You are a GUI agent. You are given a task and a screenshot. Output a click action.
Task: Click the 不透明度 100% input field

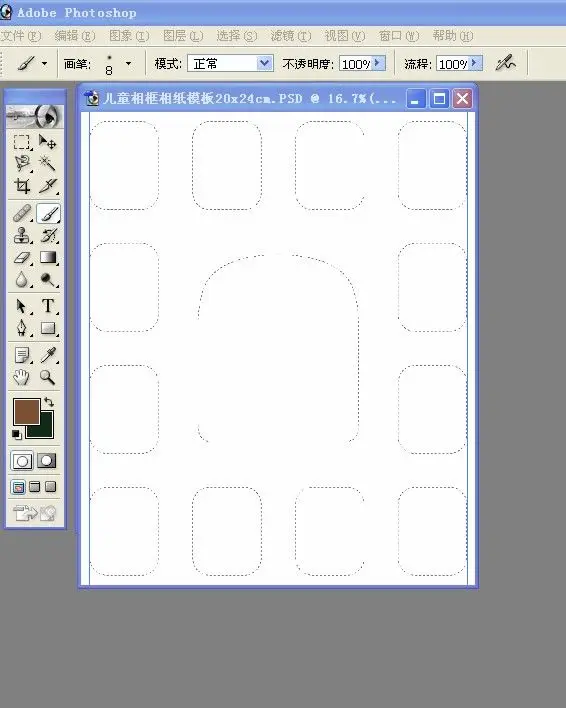click(x=356, y=64)
